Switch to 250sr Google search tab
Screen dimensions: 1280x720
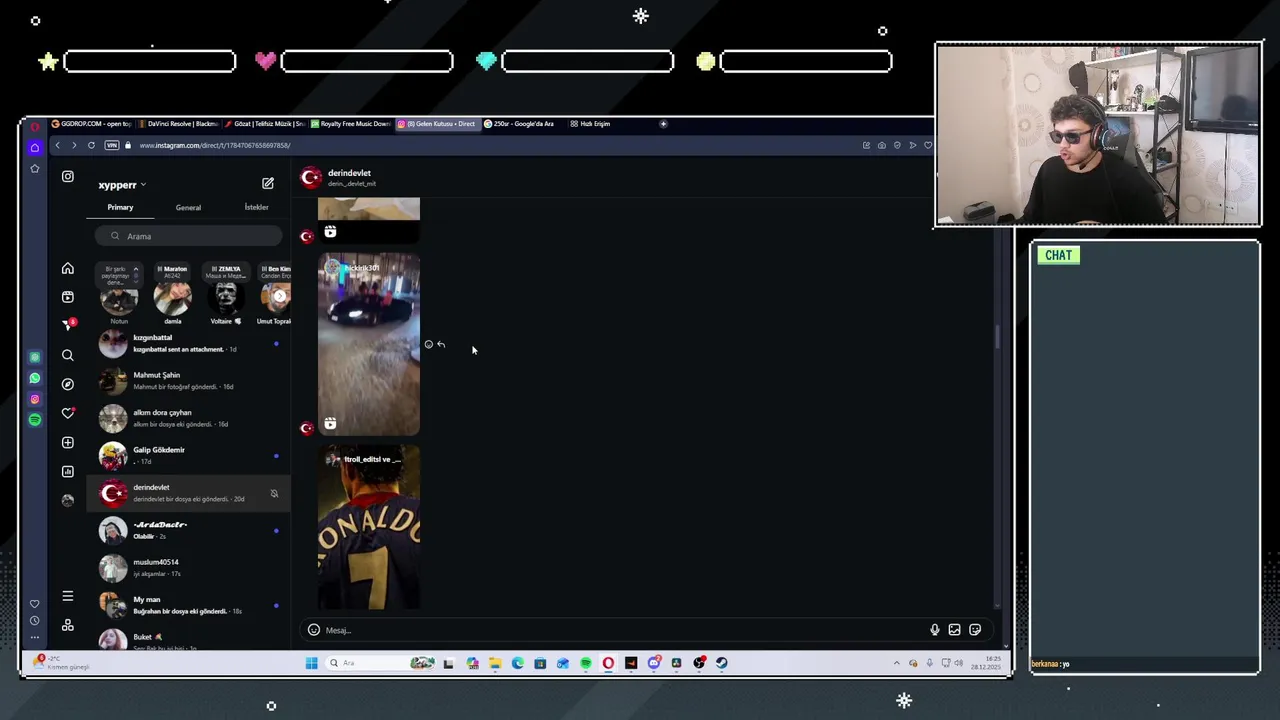523,124
